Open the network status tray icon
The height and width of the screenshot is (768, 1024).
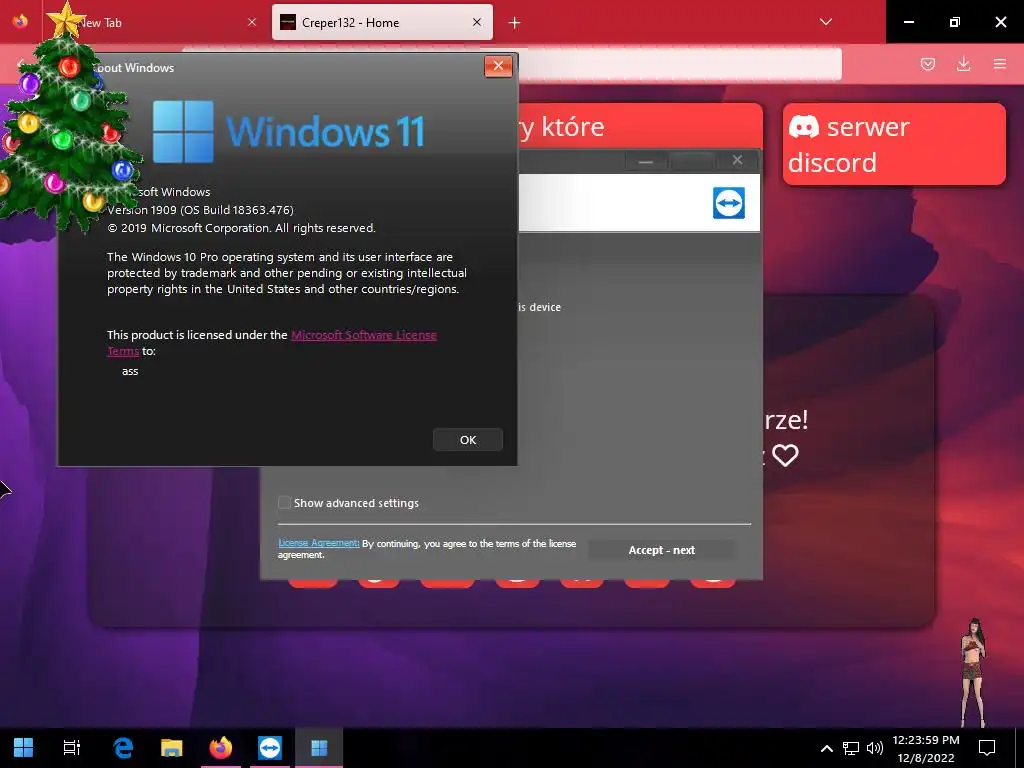(850, 748)
